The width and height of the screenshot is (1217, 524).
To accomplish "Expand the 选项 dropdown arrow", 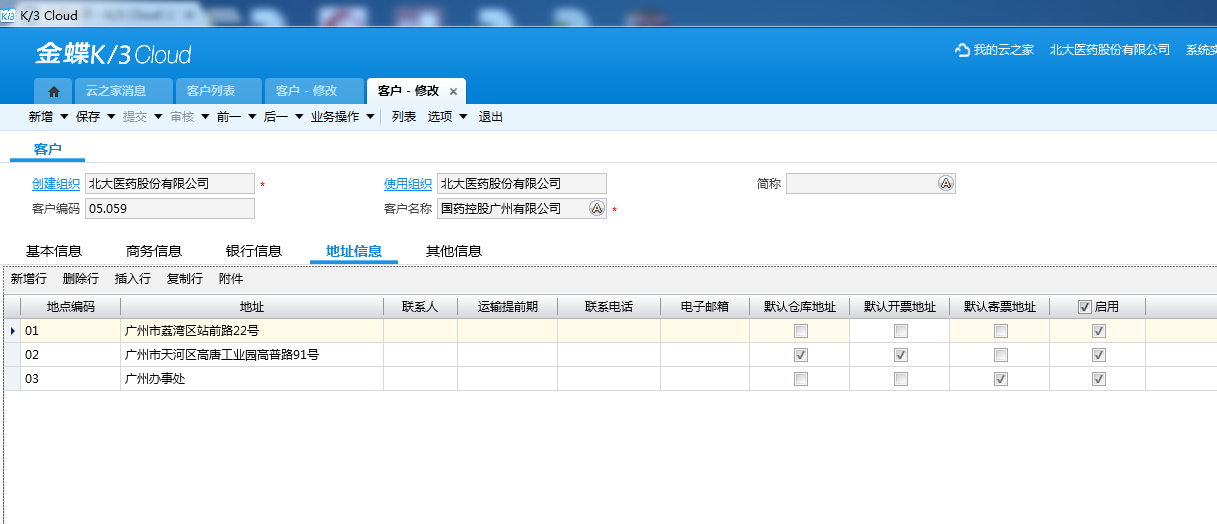I will [463, 117].
